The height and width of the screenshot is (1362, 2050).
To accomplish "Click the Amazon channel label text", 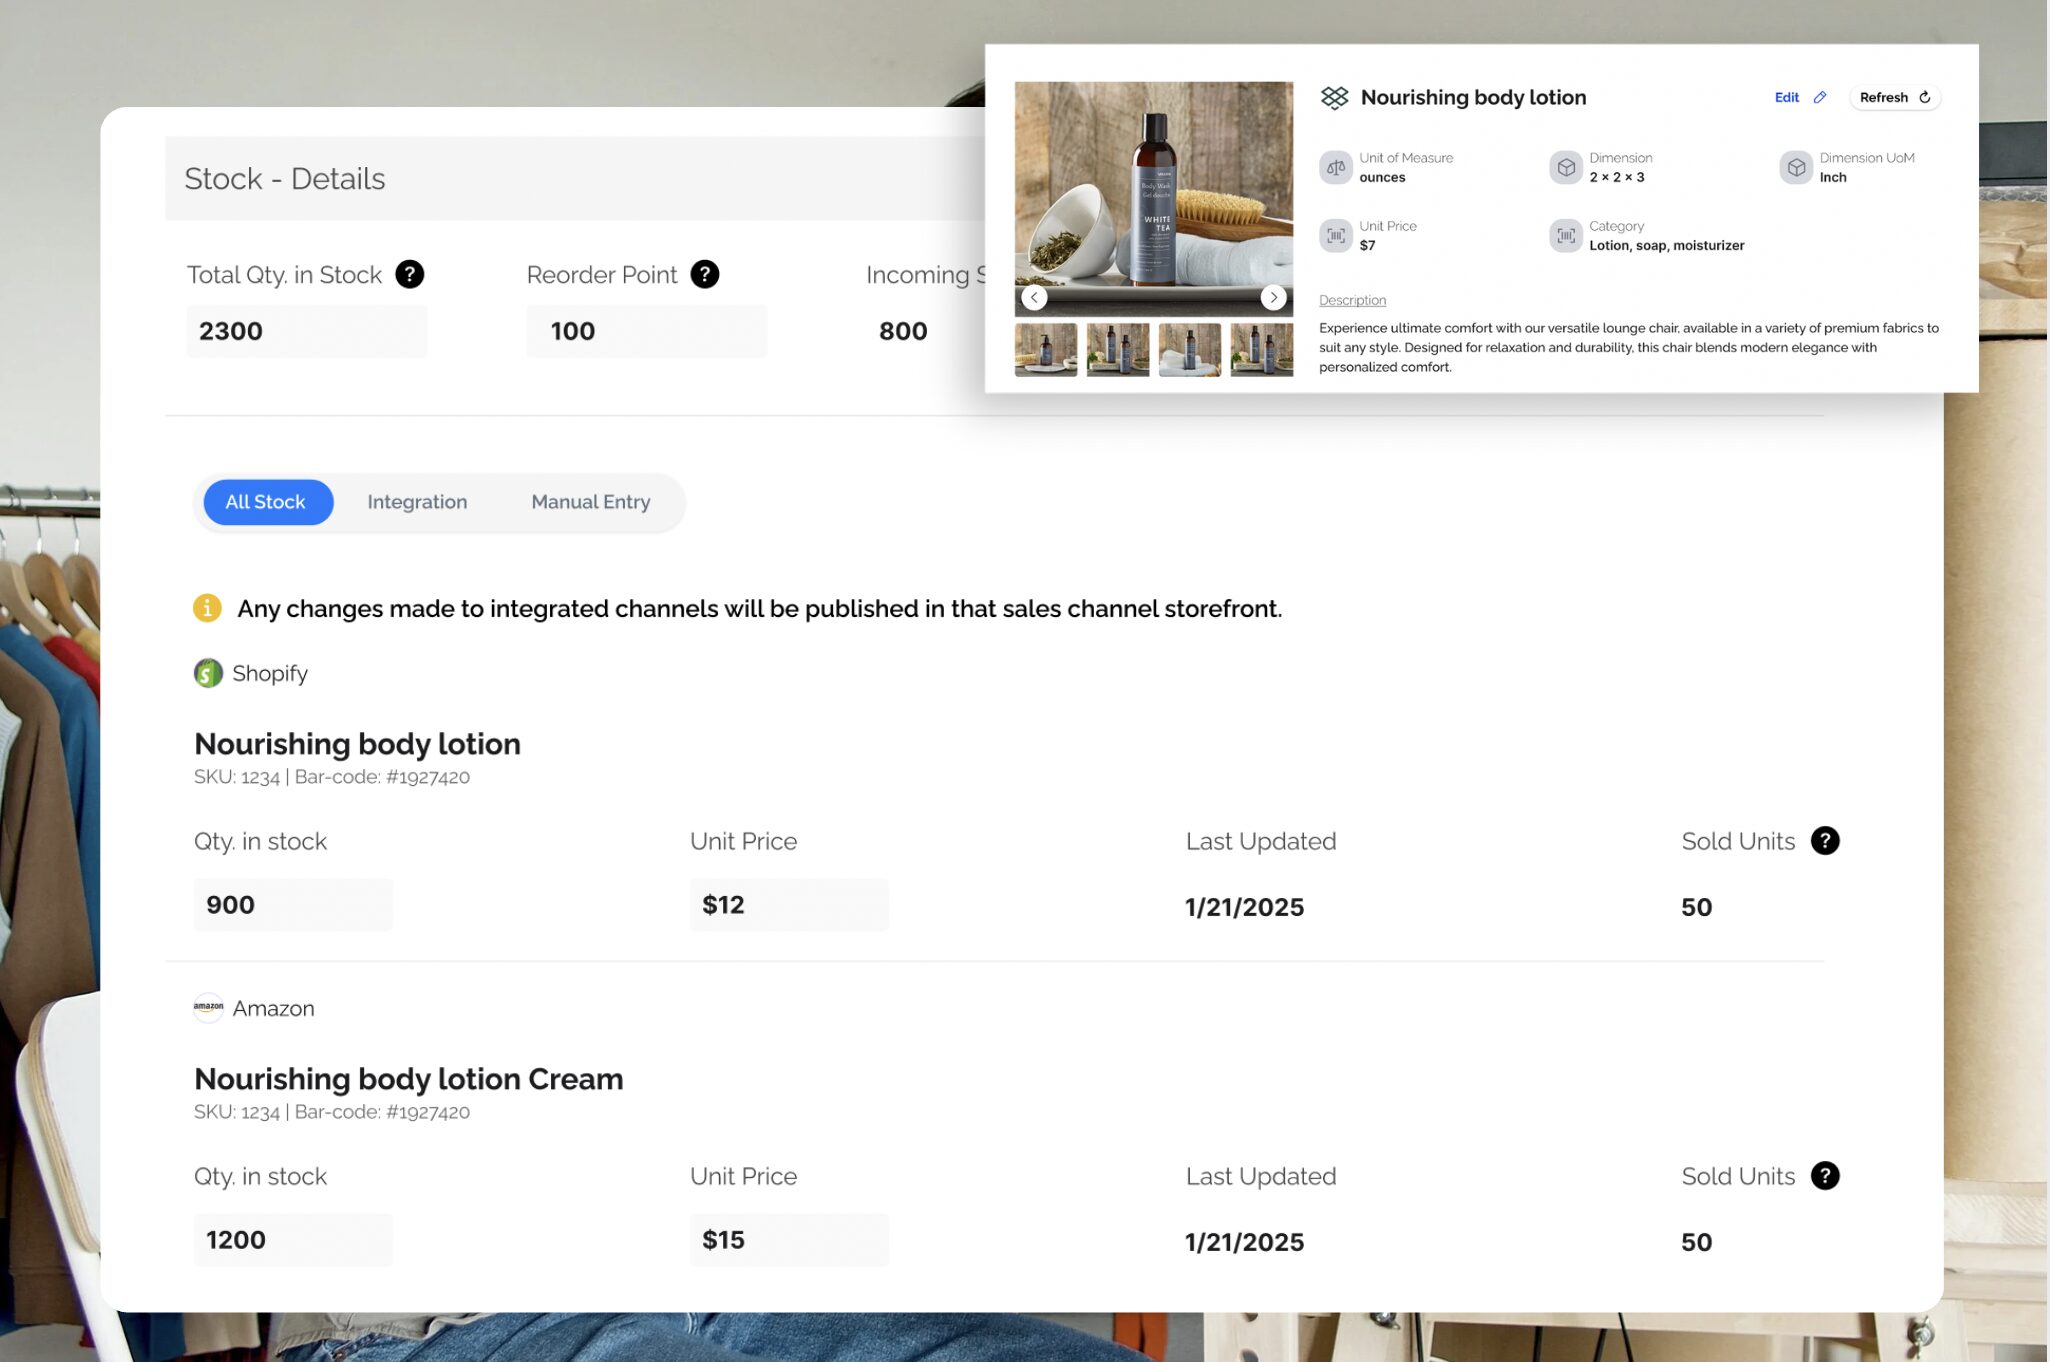I will 274,1008.
